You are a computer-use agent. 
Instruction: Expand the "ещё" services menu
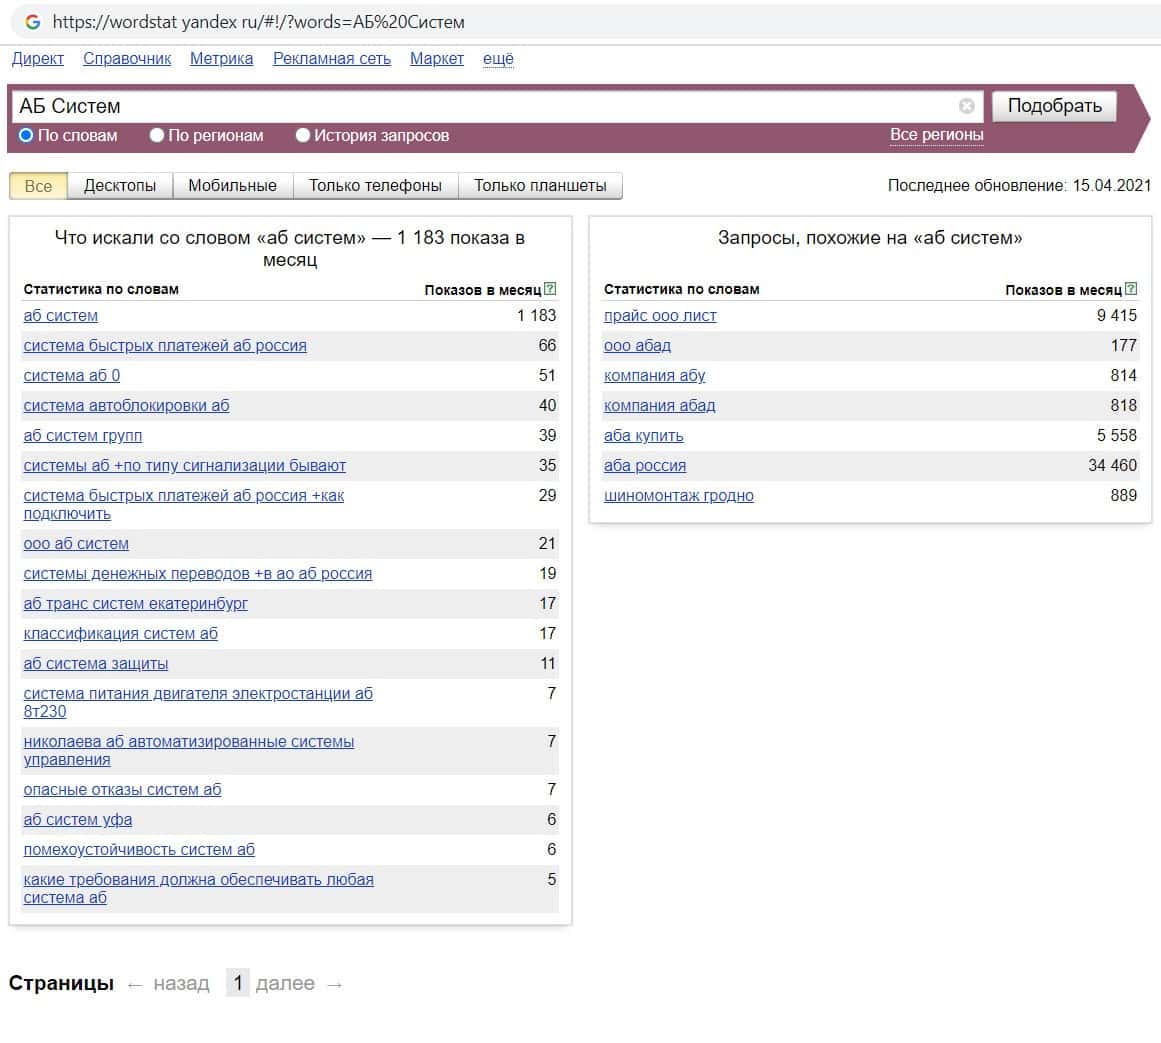(498, 59)
